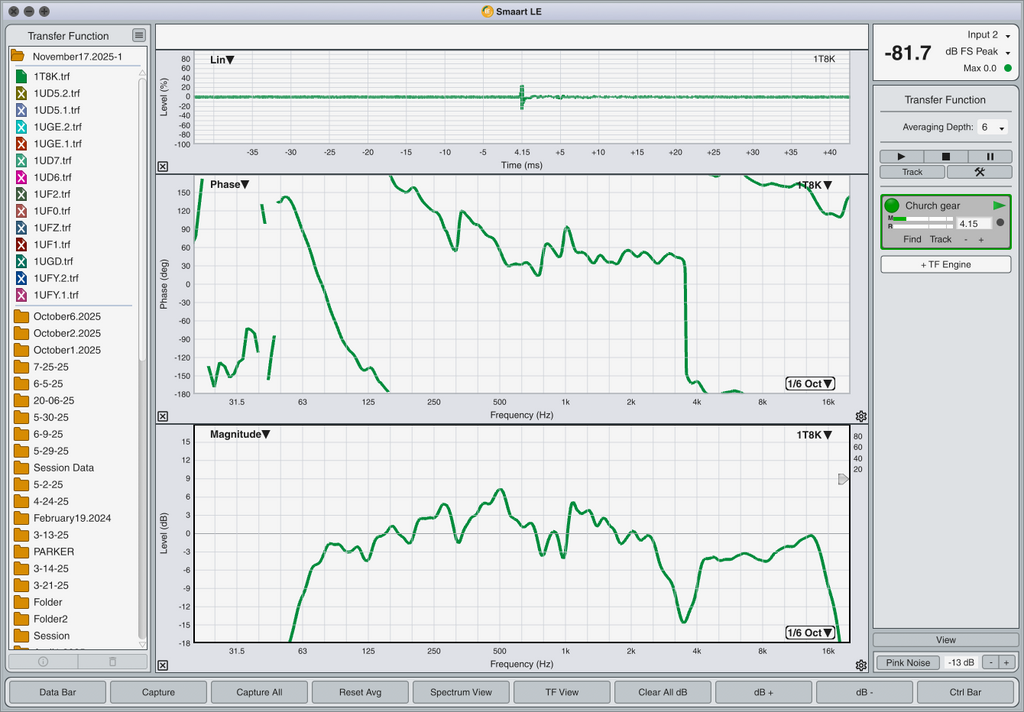Click the Pink Noise generator button

(x=908, y=663)
